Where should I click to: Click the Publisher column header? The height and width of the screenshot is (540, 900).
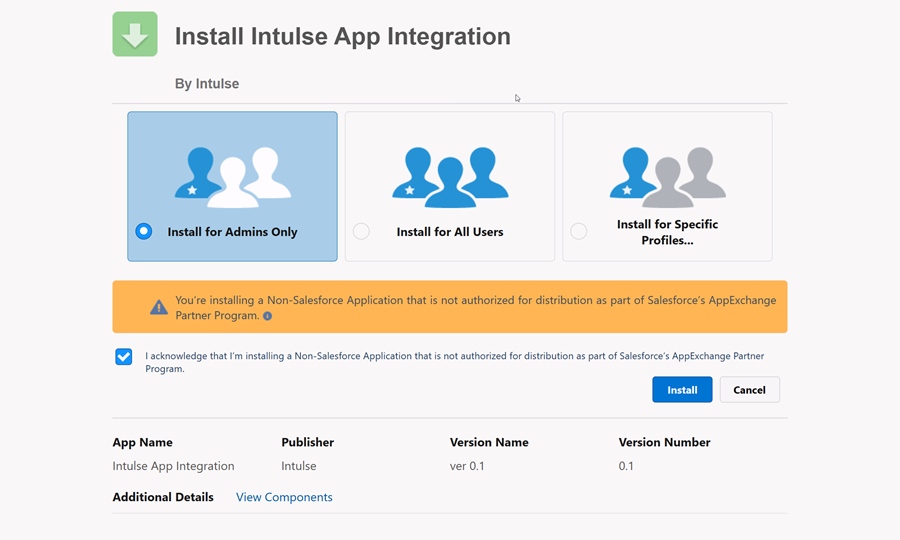pyautogui.click(x=308, y=442)
